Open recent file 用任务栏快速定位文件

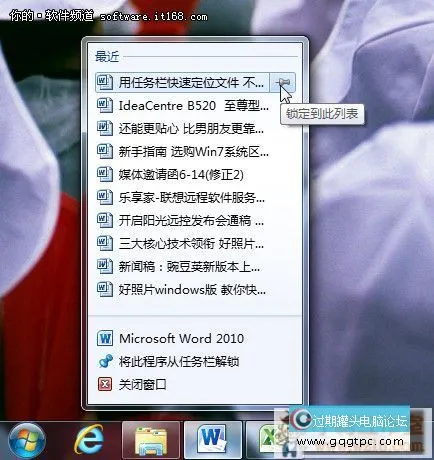coord(182,82)
